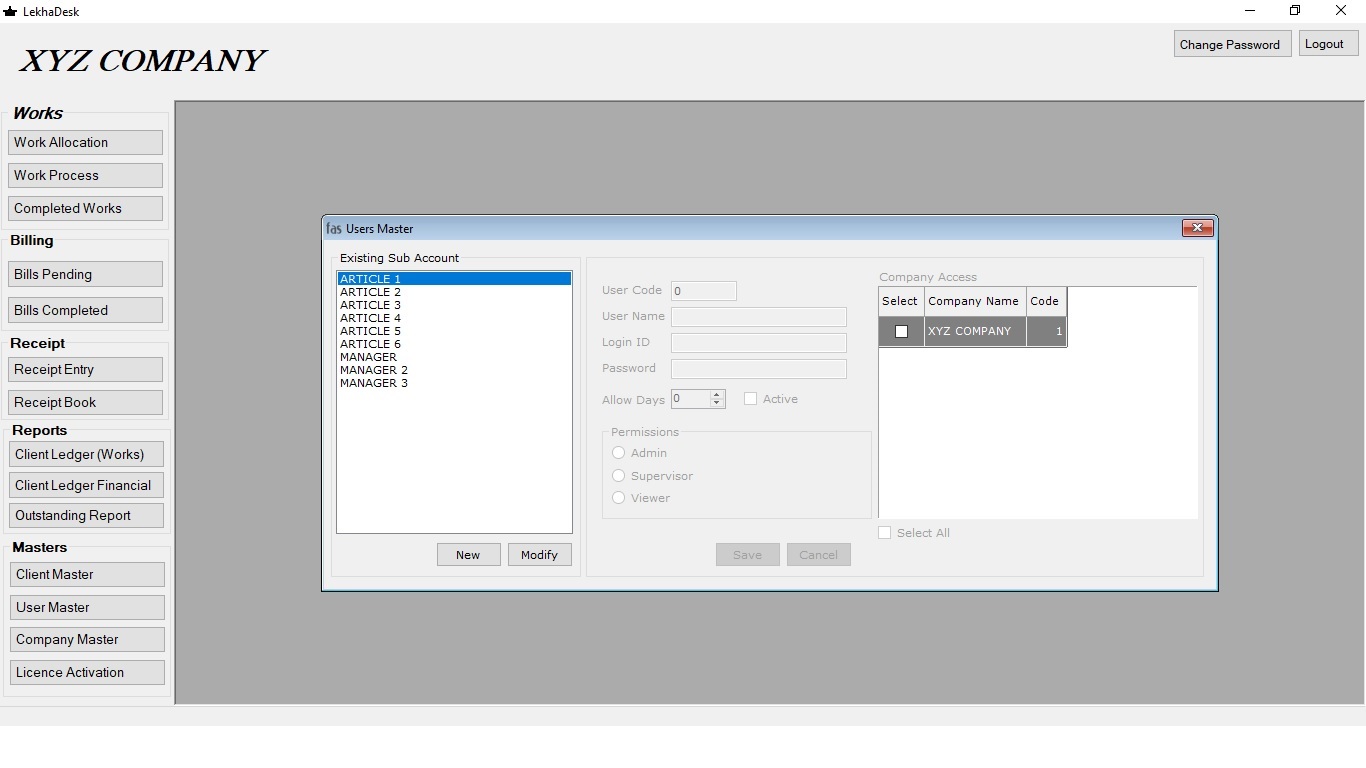Viewport: 1366px width, 768px height.
Task: Log out using the Logout button
Action: 1329,43
